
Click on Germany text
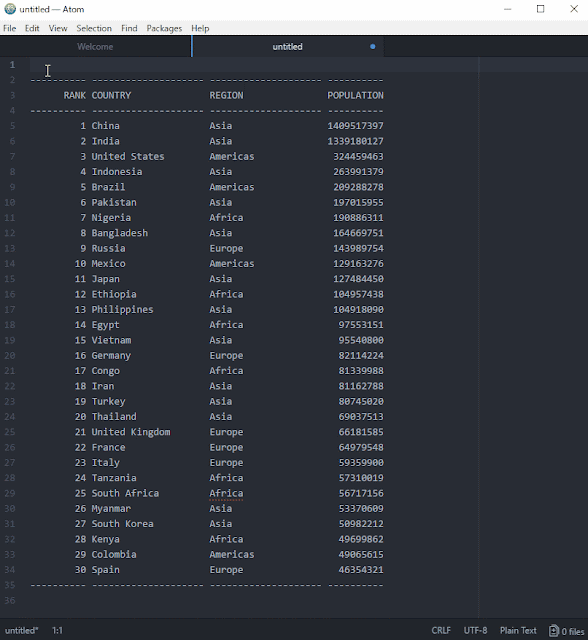(x=111, y=356)
